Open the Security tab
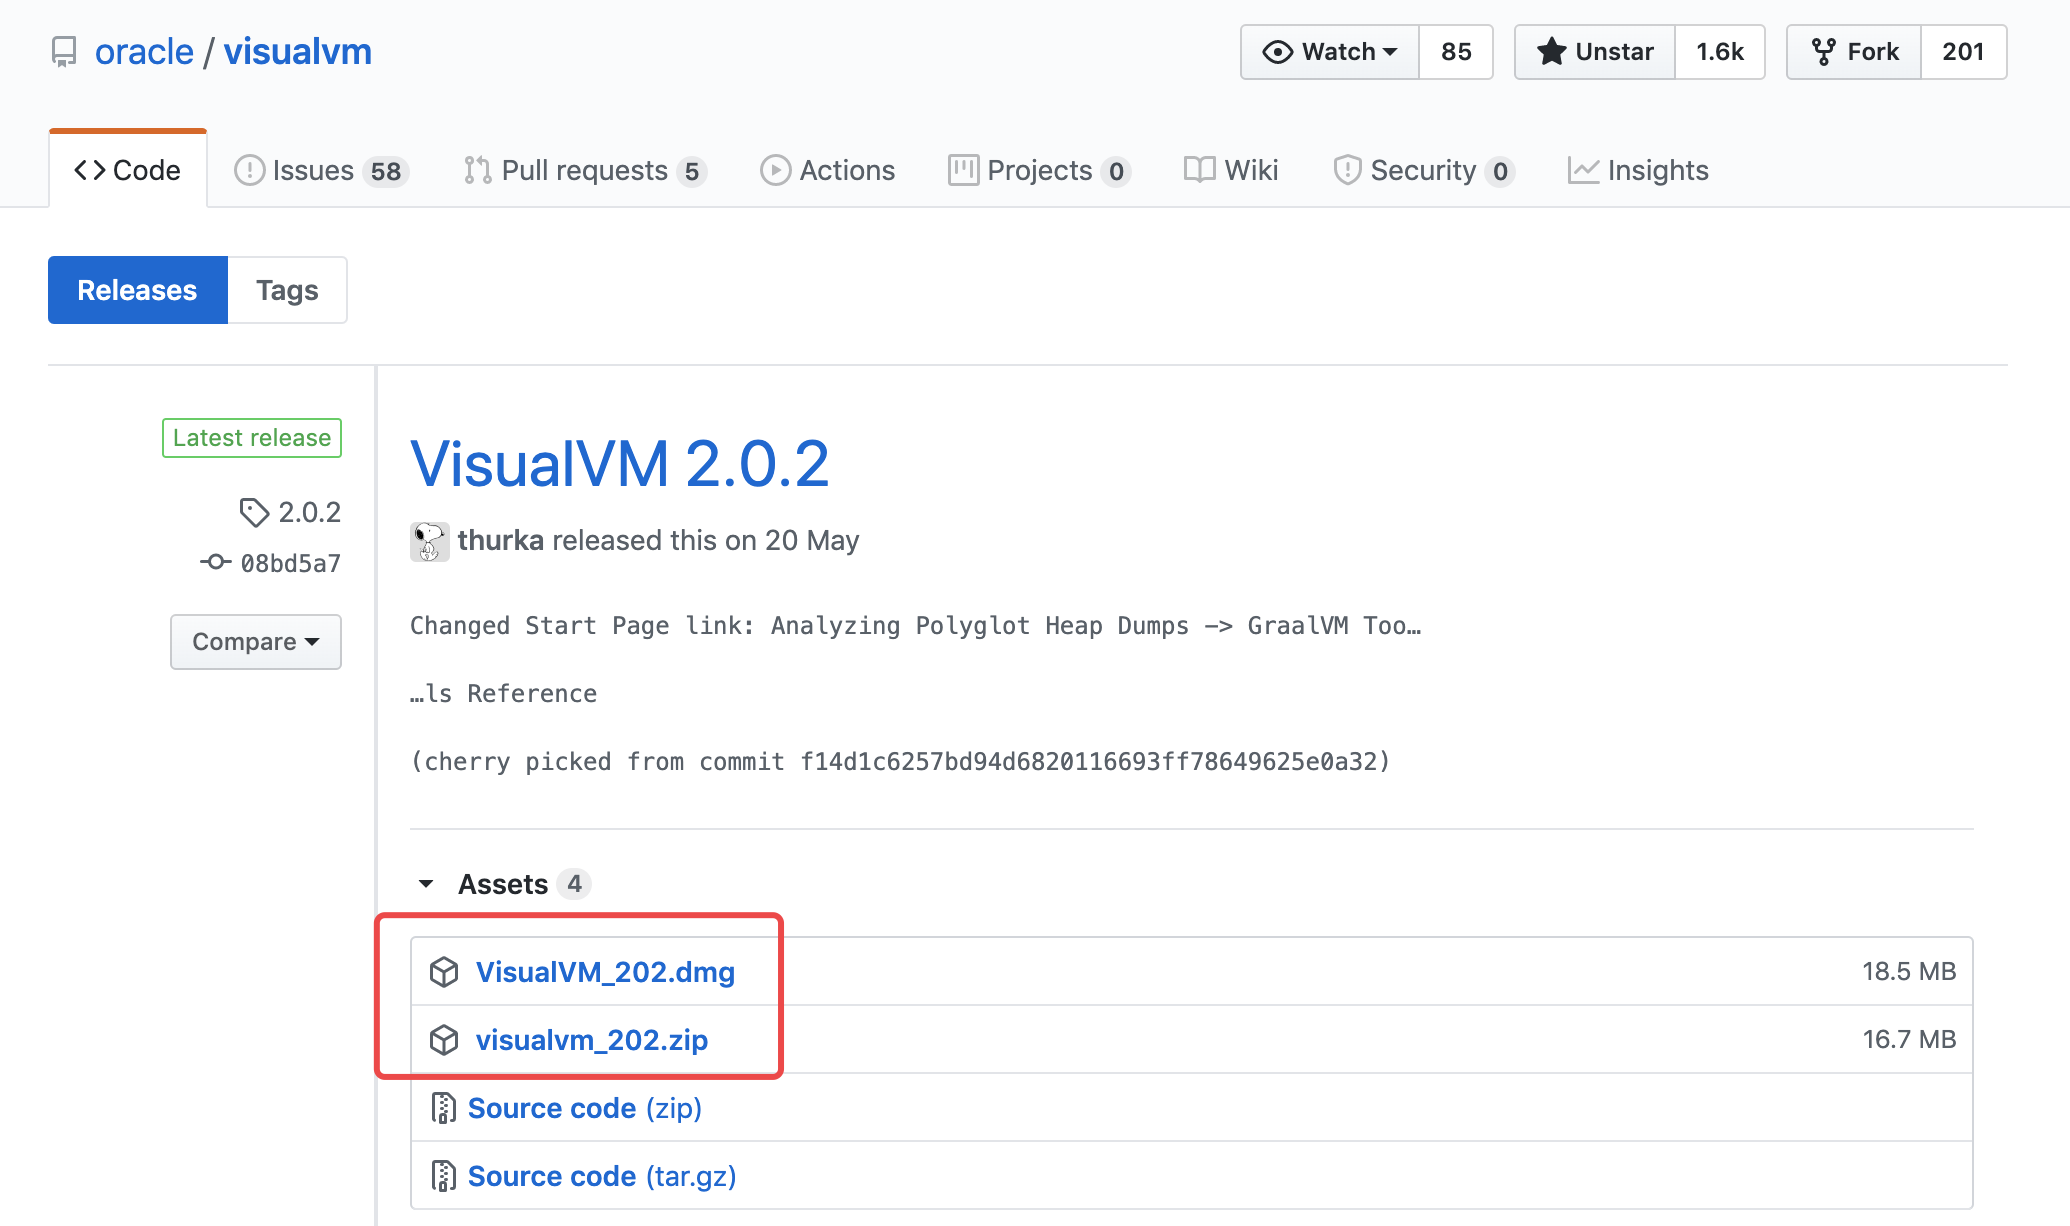This screenshot has width=2070, height=1226. (1424, 170)
